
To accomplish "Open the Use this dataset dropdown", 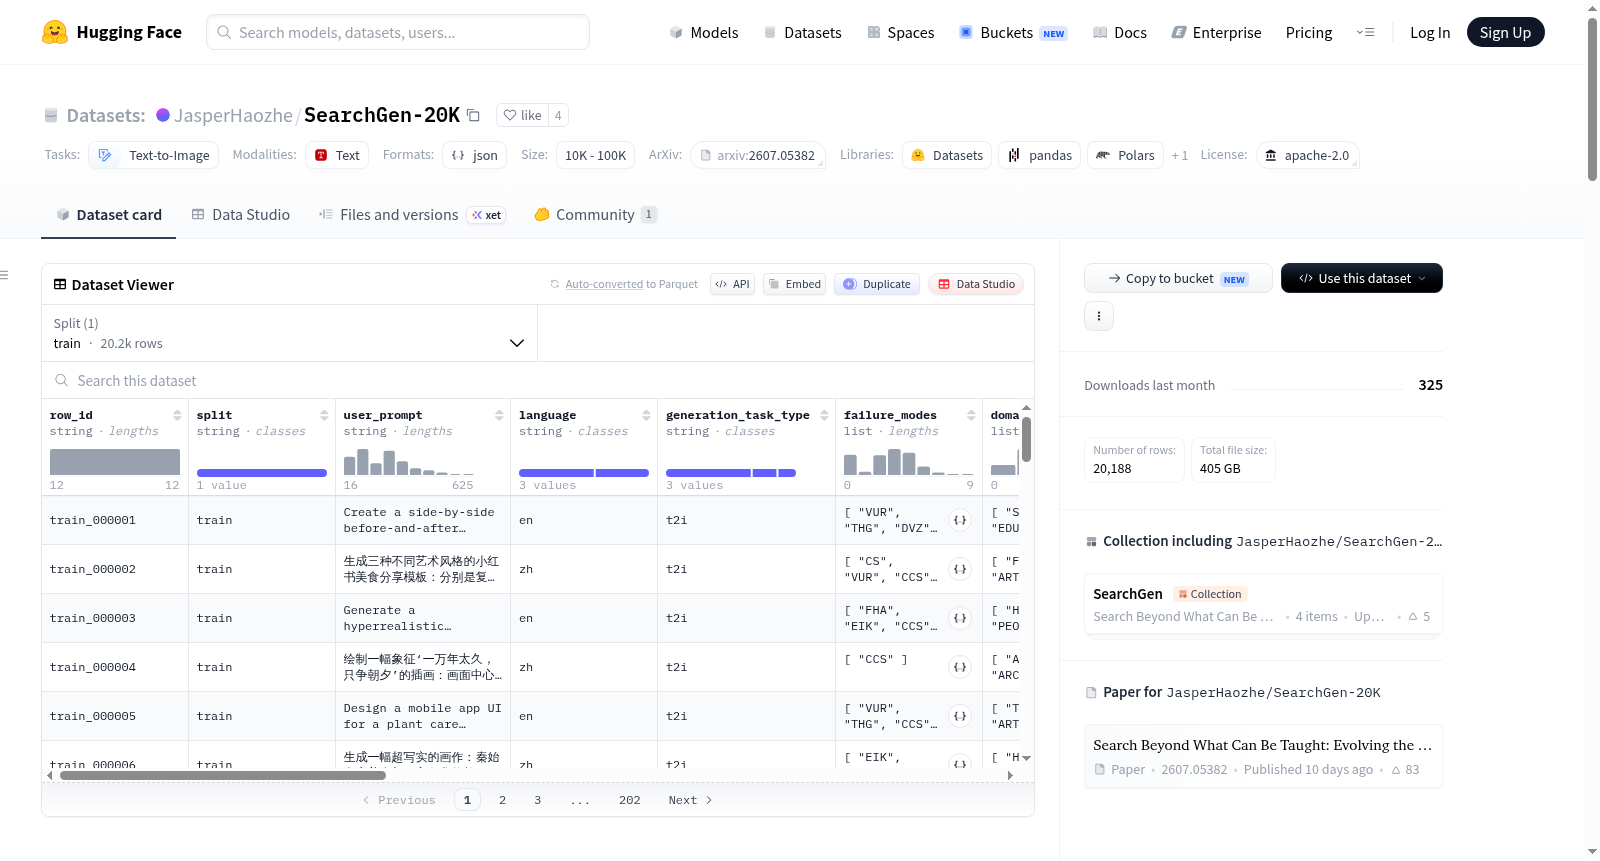I will coord(1361,278).
